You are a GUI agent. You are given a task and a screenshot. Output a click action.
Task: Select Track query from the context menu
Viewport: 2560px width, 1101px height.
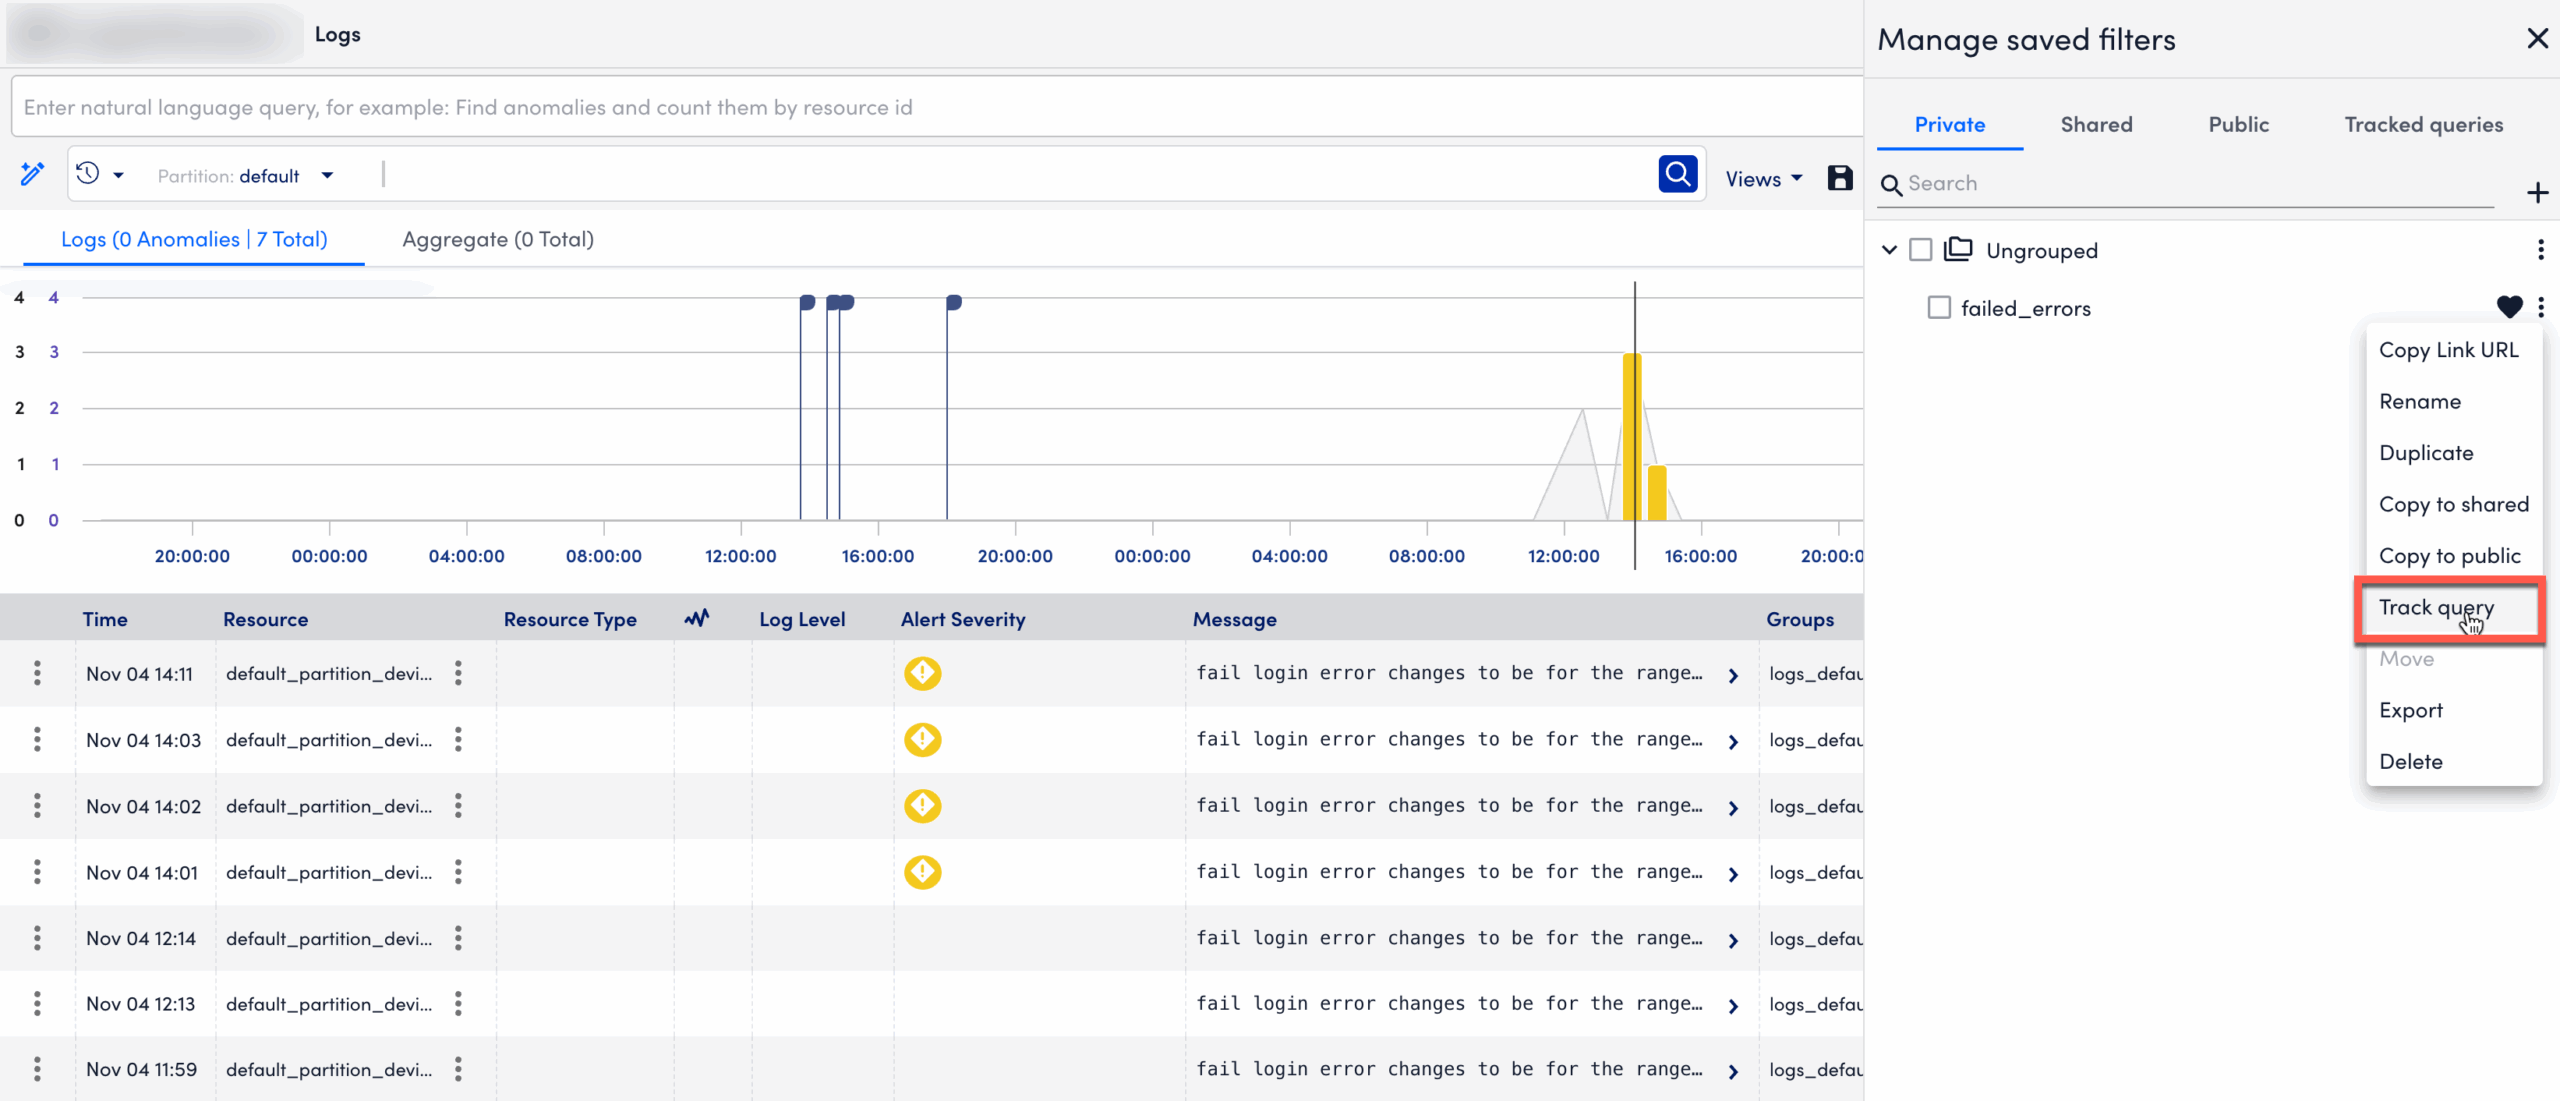(x=2436, y=608)
